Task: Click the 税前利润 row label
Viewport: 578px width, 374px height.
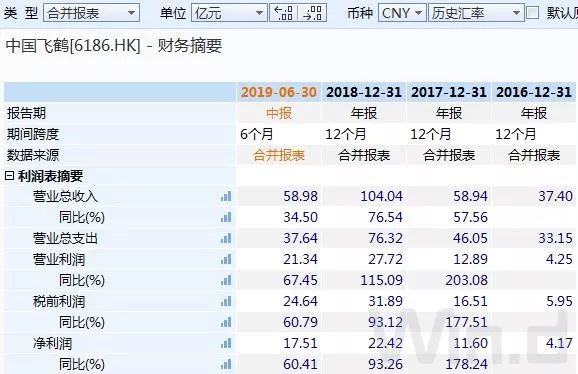Action: 59,301
